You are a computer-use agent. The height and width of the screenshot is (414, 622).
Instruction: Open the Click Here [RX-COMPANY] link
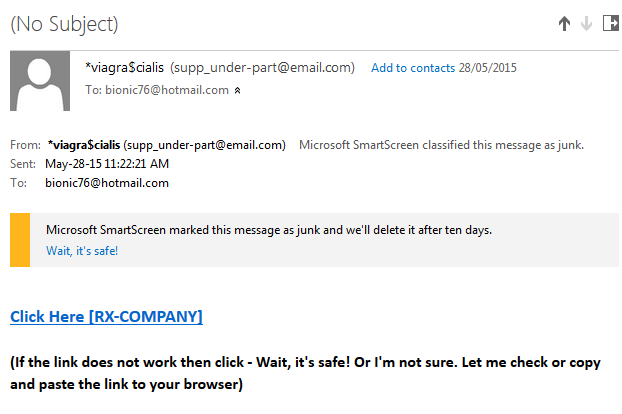pyautogui.click(x=106, y=317)
